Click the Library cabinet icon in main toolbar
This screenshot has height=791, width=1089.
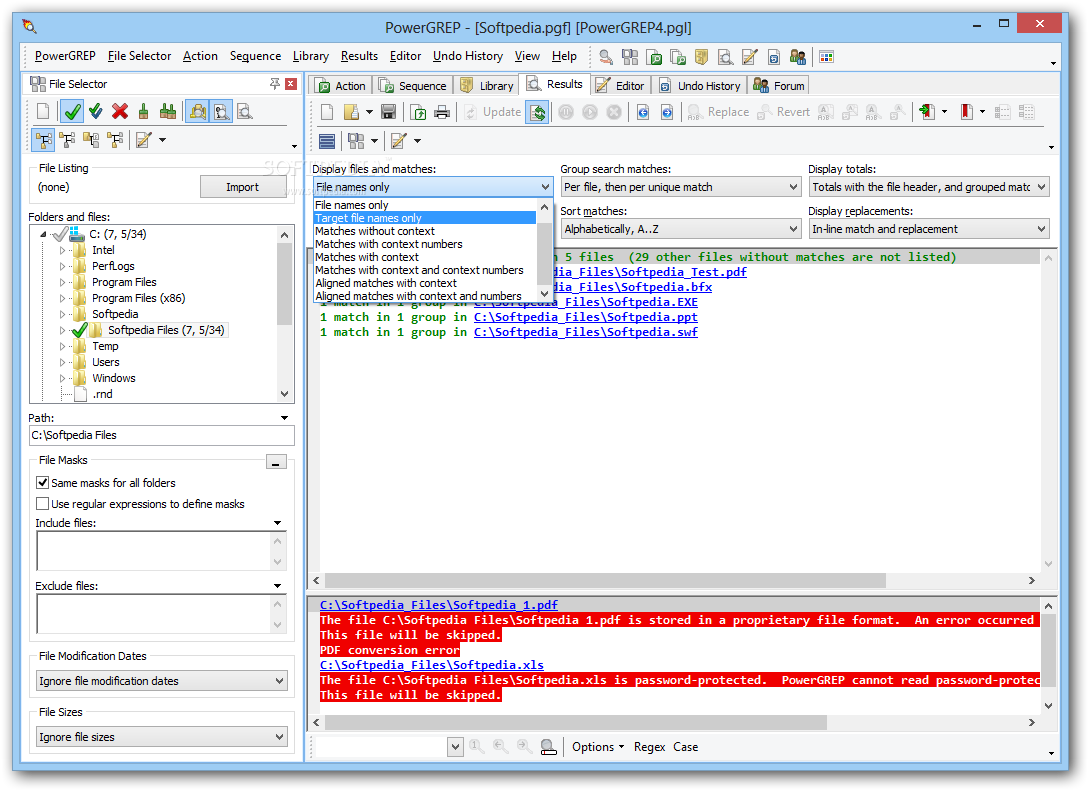701,57
